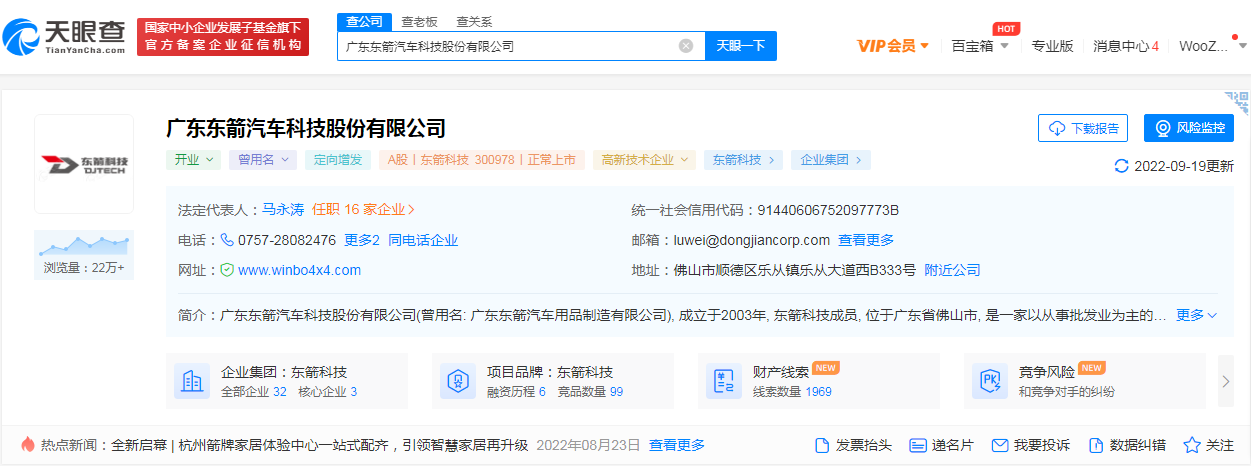The width and height of the screenshot is (1251, 466).
Task: Clear the search box with the X icon
Action: 686,46
